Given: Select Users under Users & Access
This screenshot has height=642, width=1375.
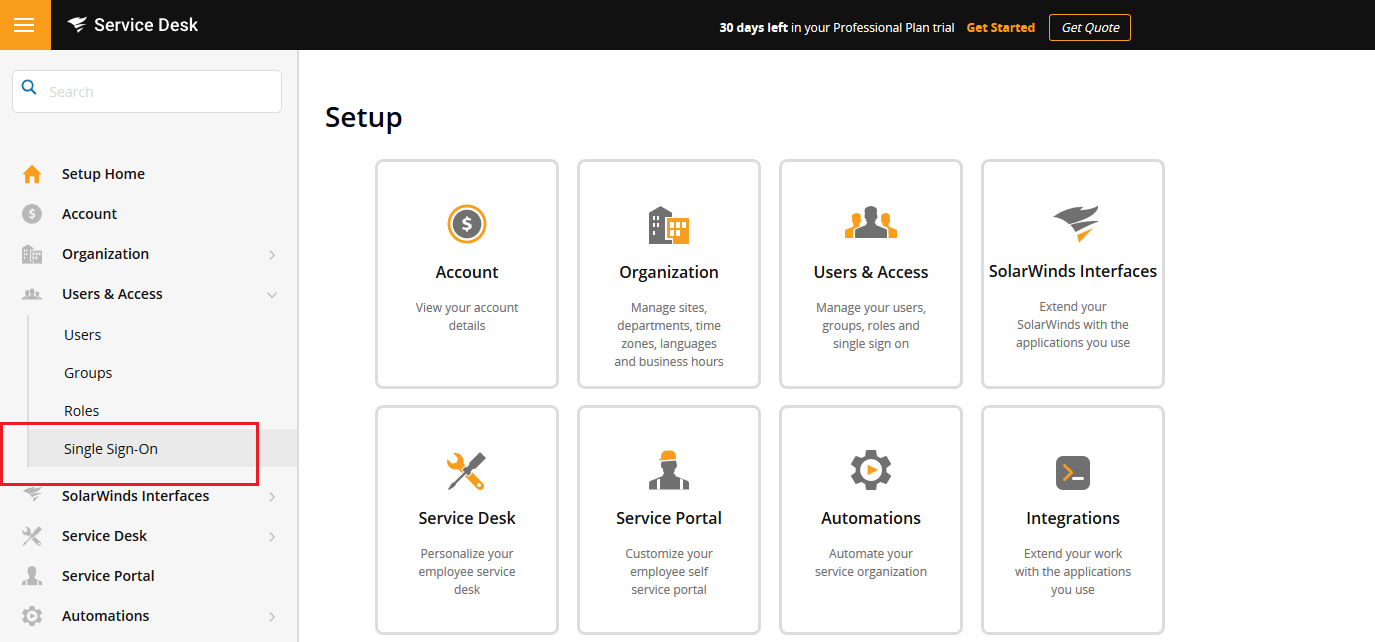Looking at the screenshot, I should point(82,335).
